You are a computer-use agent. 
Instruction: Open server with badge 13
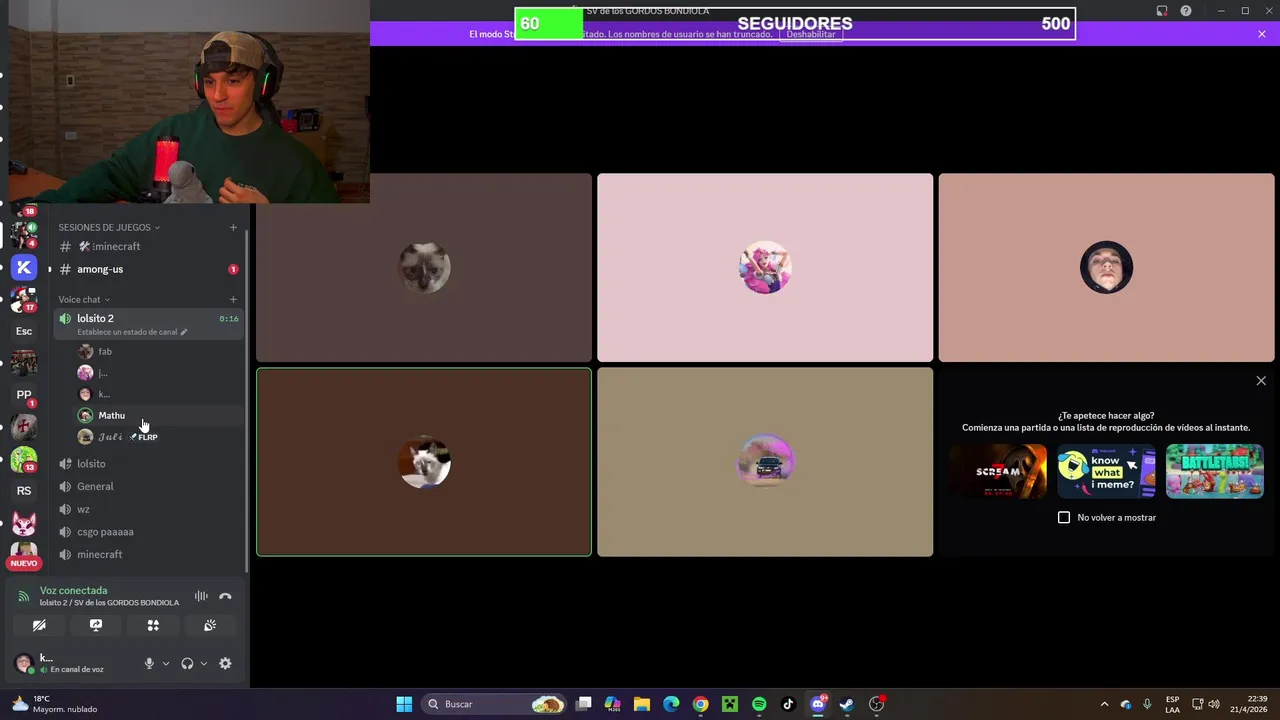[x=24, y=459]
